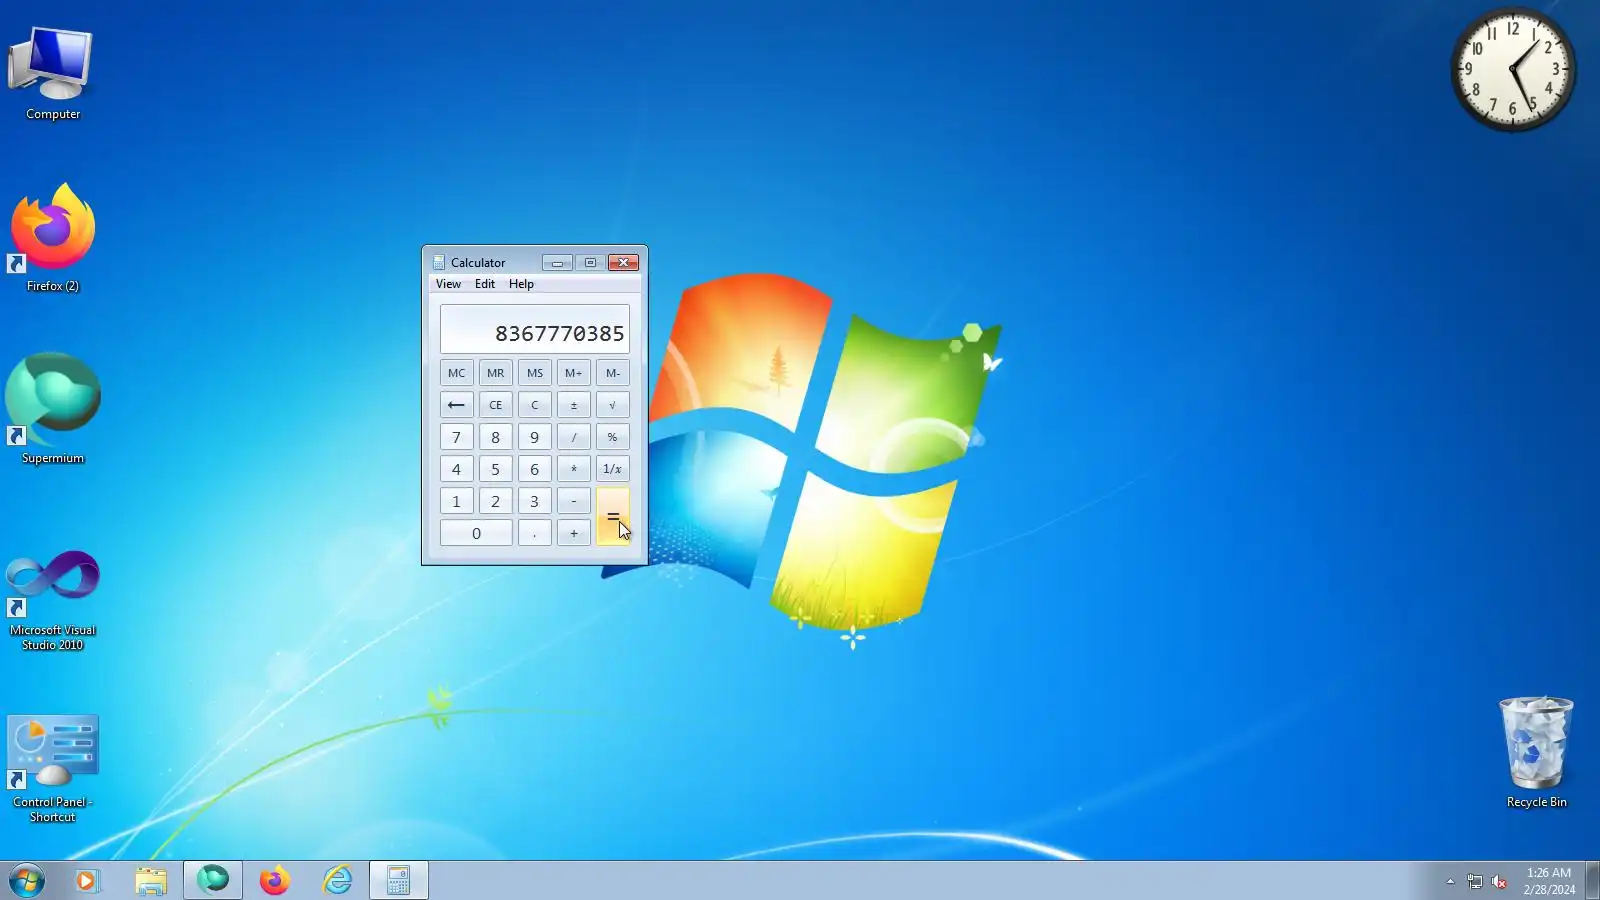Viewport: 1600px width, 900px height.
Task: Click the digit 9 button
Action: (535, 437)
